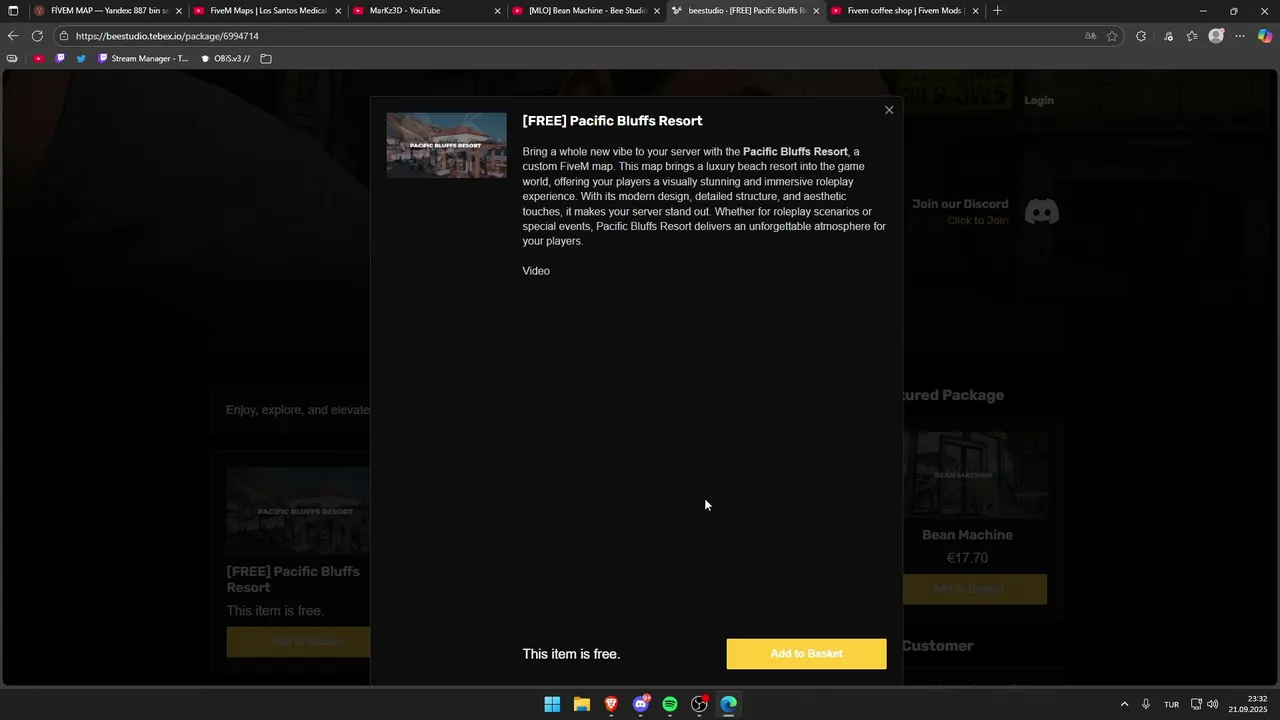Open browser Settings and more menu
Screen dimensions: 1280x720
1240,36
